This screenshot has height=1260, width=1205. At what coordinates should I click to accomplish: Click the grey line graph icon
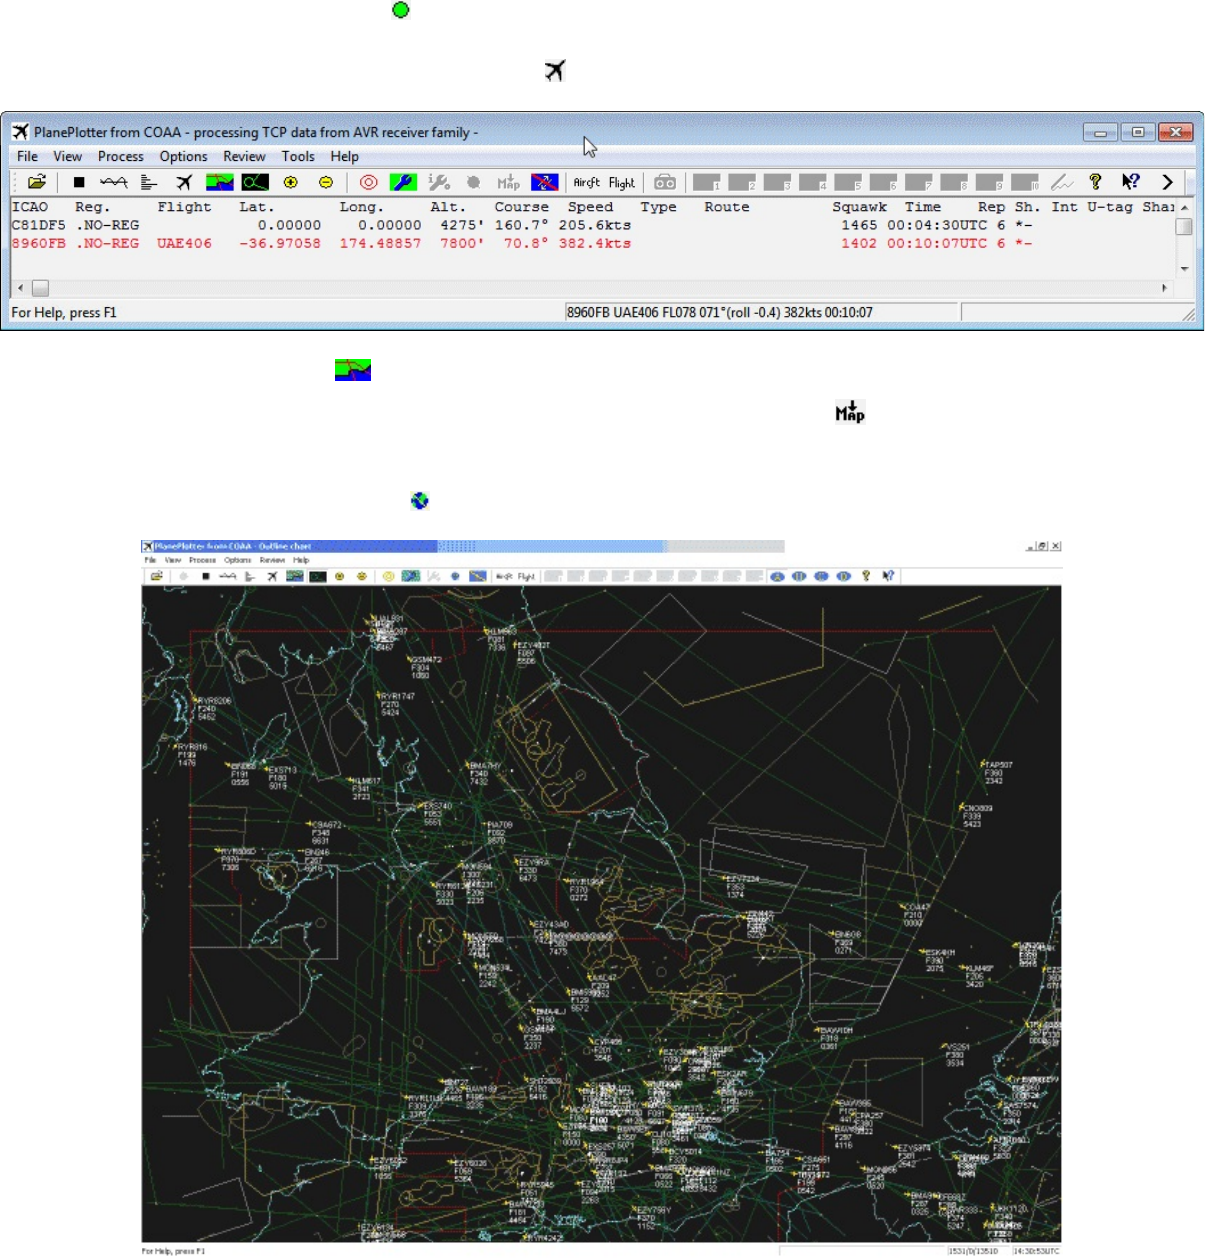tap(1062, 182)
